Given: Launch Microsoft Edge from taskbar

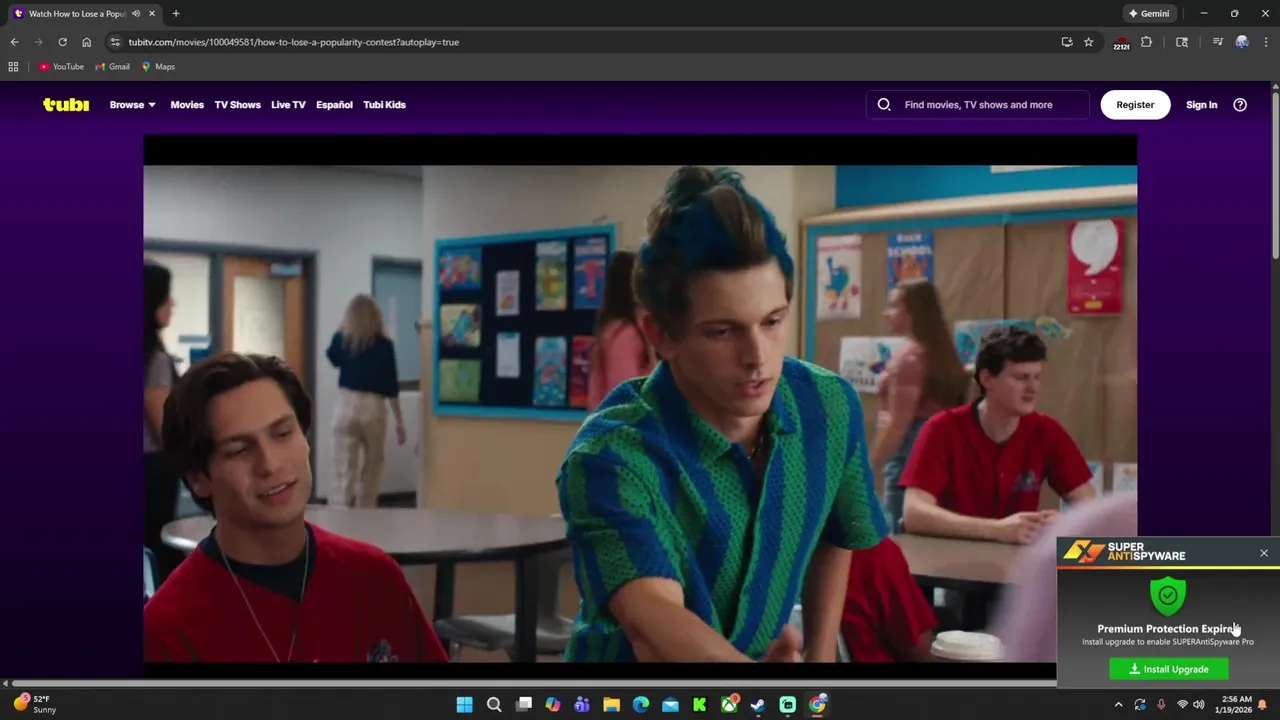Looking at the screenshot, I should pos(641,705).
